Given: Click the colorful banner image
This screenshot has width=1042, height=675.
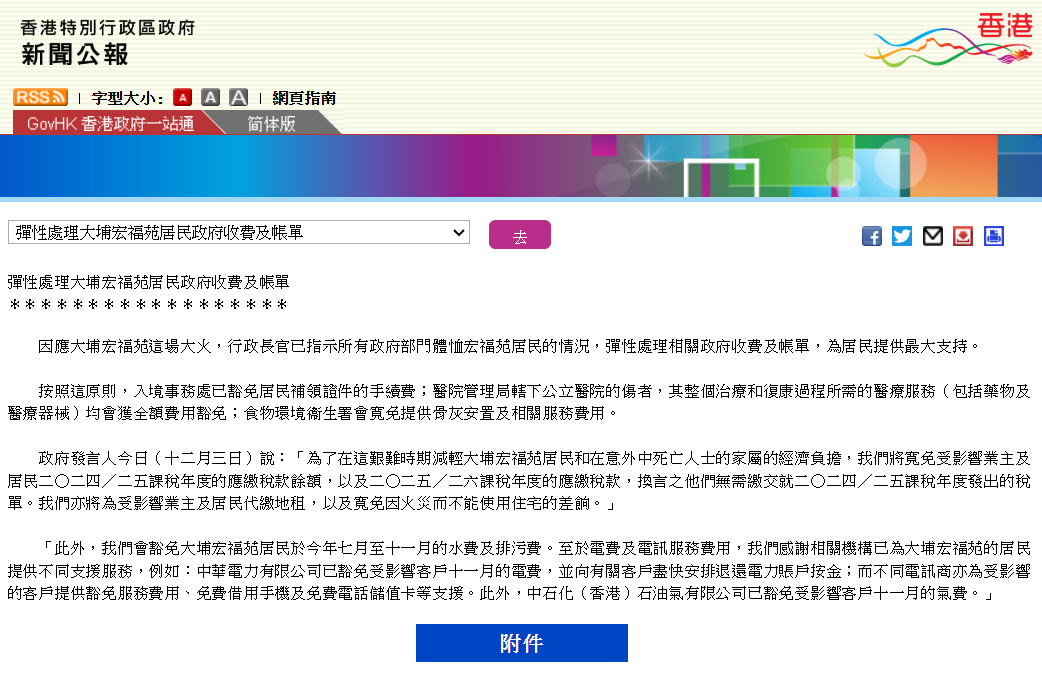Looking at the screenshot, I should click(x=521, y=166).
